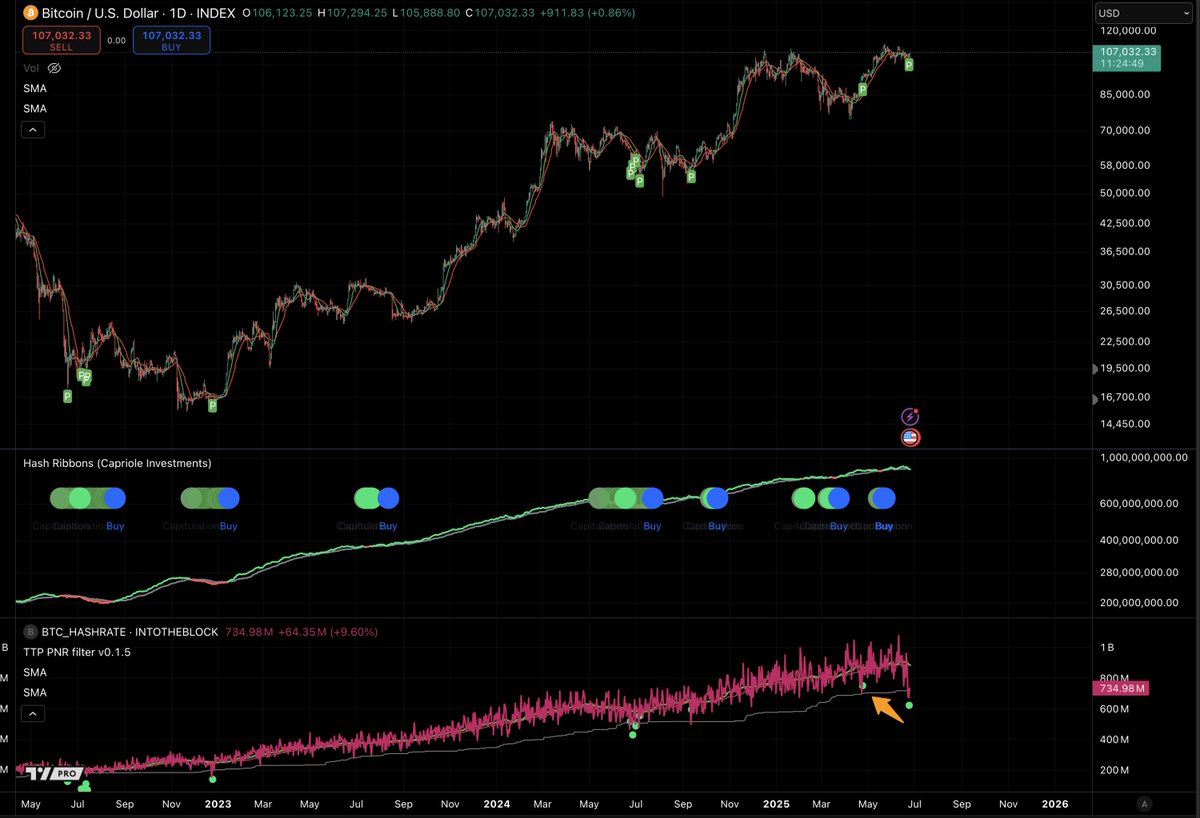Click the Hash Ribbons Buy label near August 2024
The width and height of the screenshot is (1200, 818).
[652, 526]
